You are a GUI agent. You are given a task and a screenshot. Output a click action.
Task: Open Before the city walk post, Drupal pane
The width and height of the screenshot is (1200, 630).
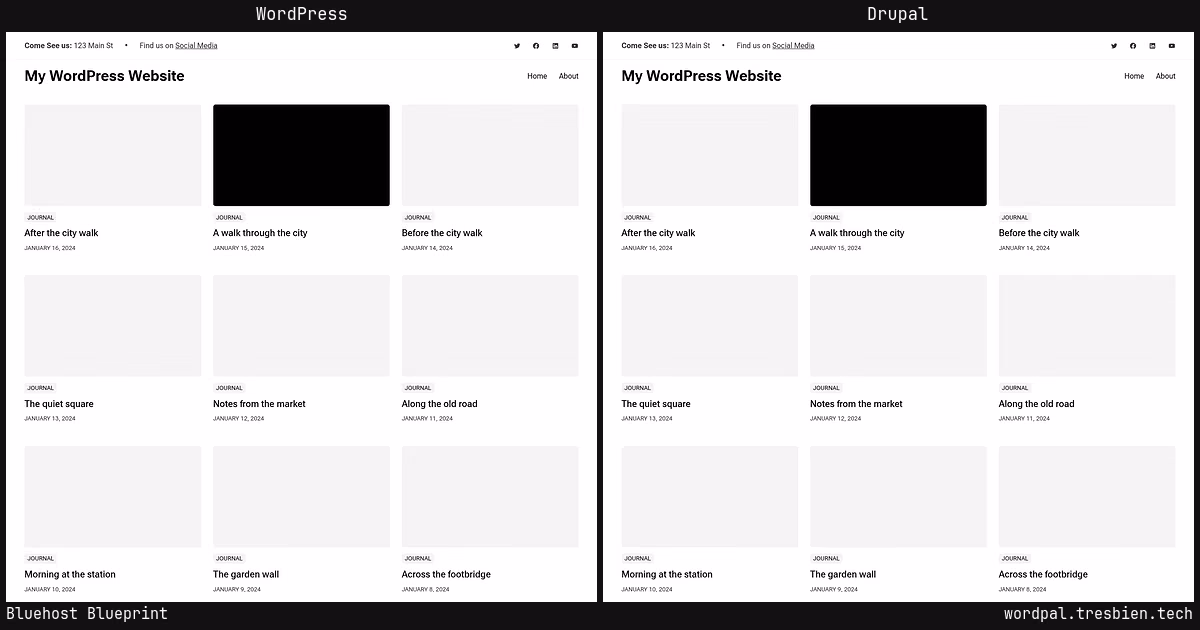1039,233
